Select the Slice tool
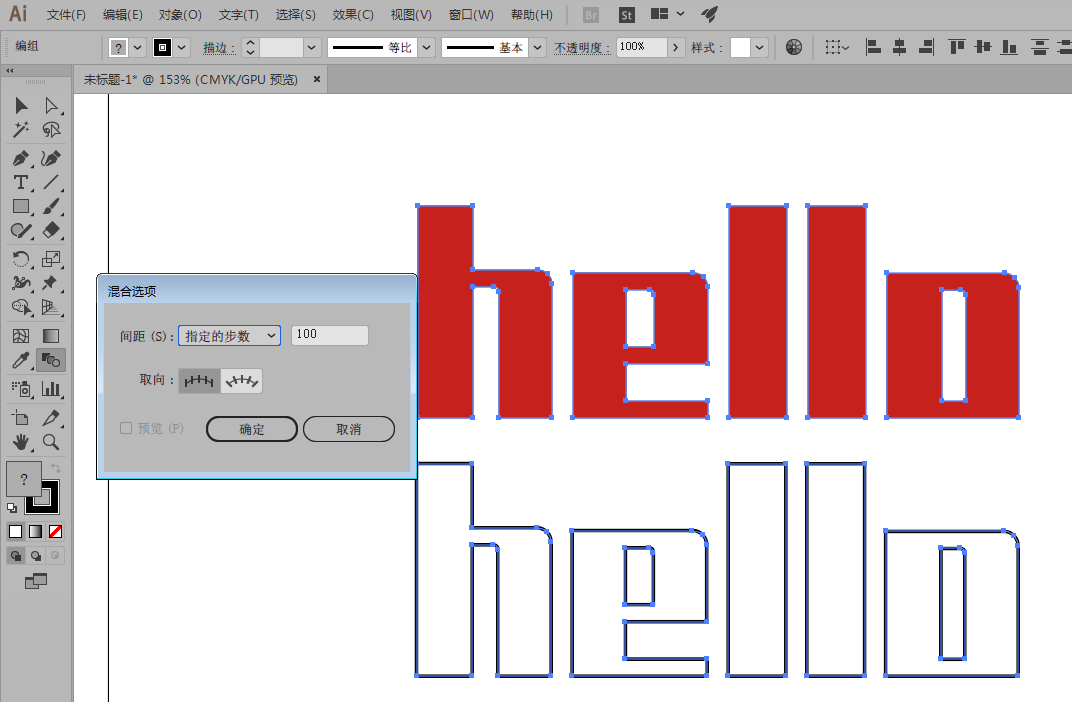 click(51, 418)
